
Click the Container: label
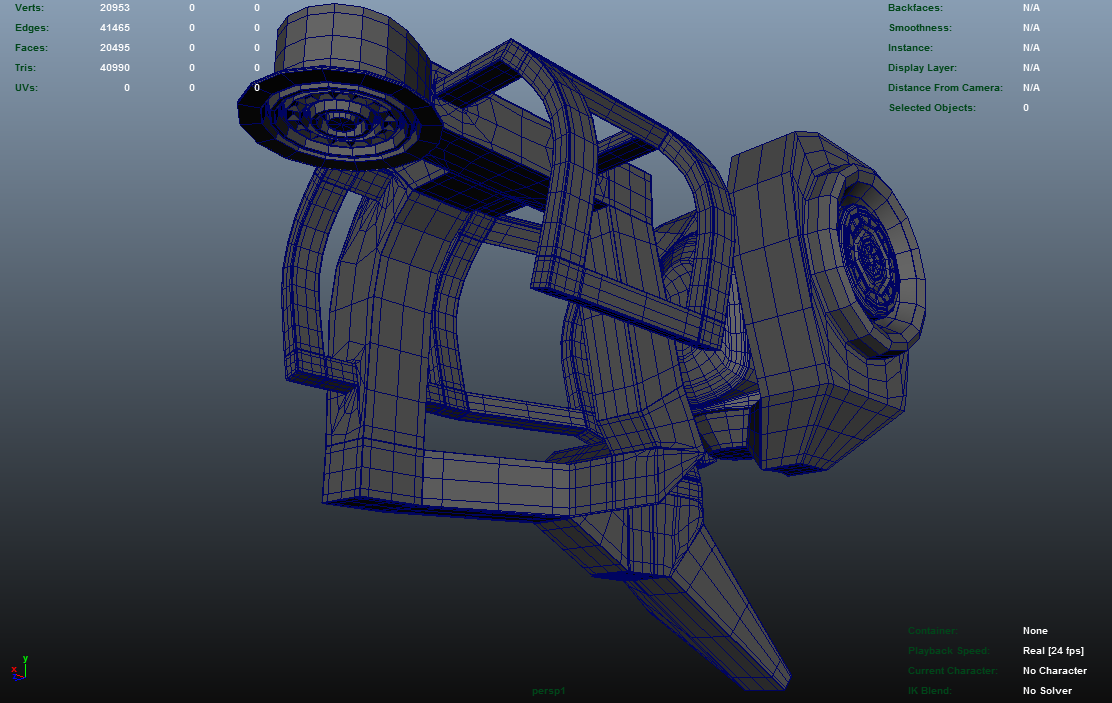[x=933, y=631]
